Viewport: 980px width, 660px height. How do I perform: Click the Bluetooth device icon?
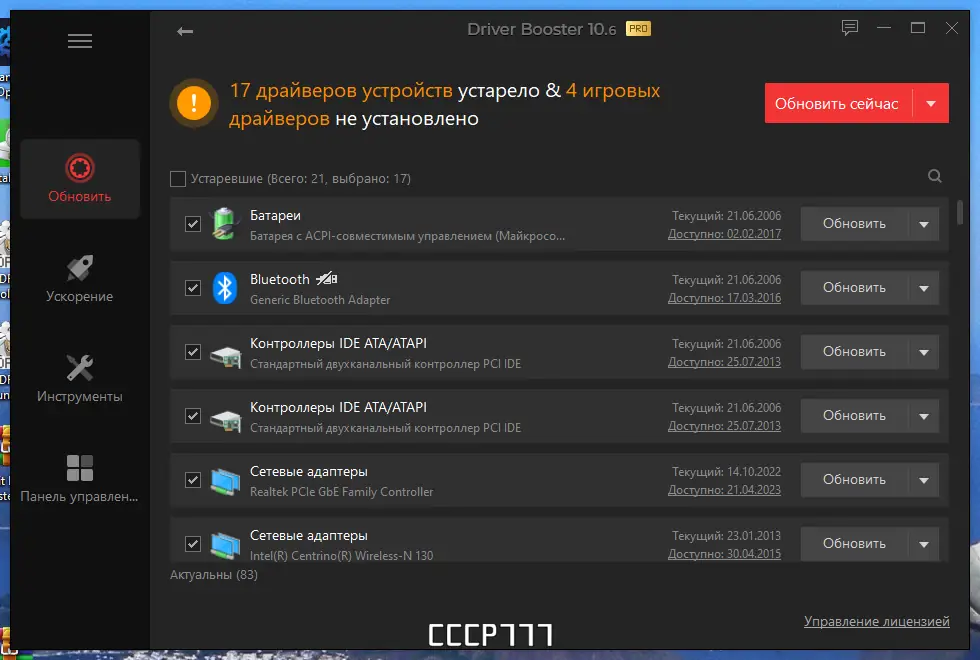tap(225, 288)
